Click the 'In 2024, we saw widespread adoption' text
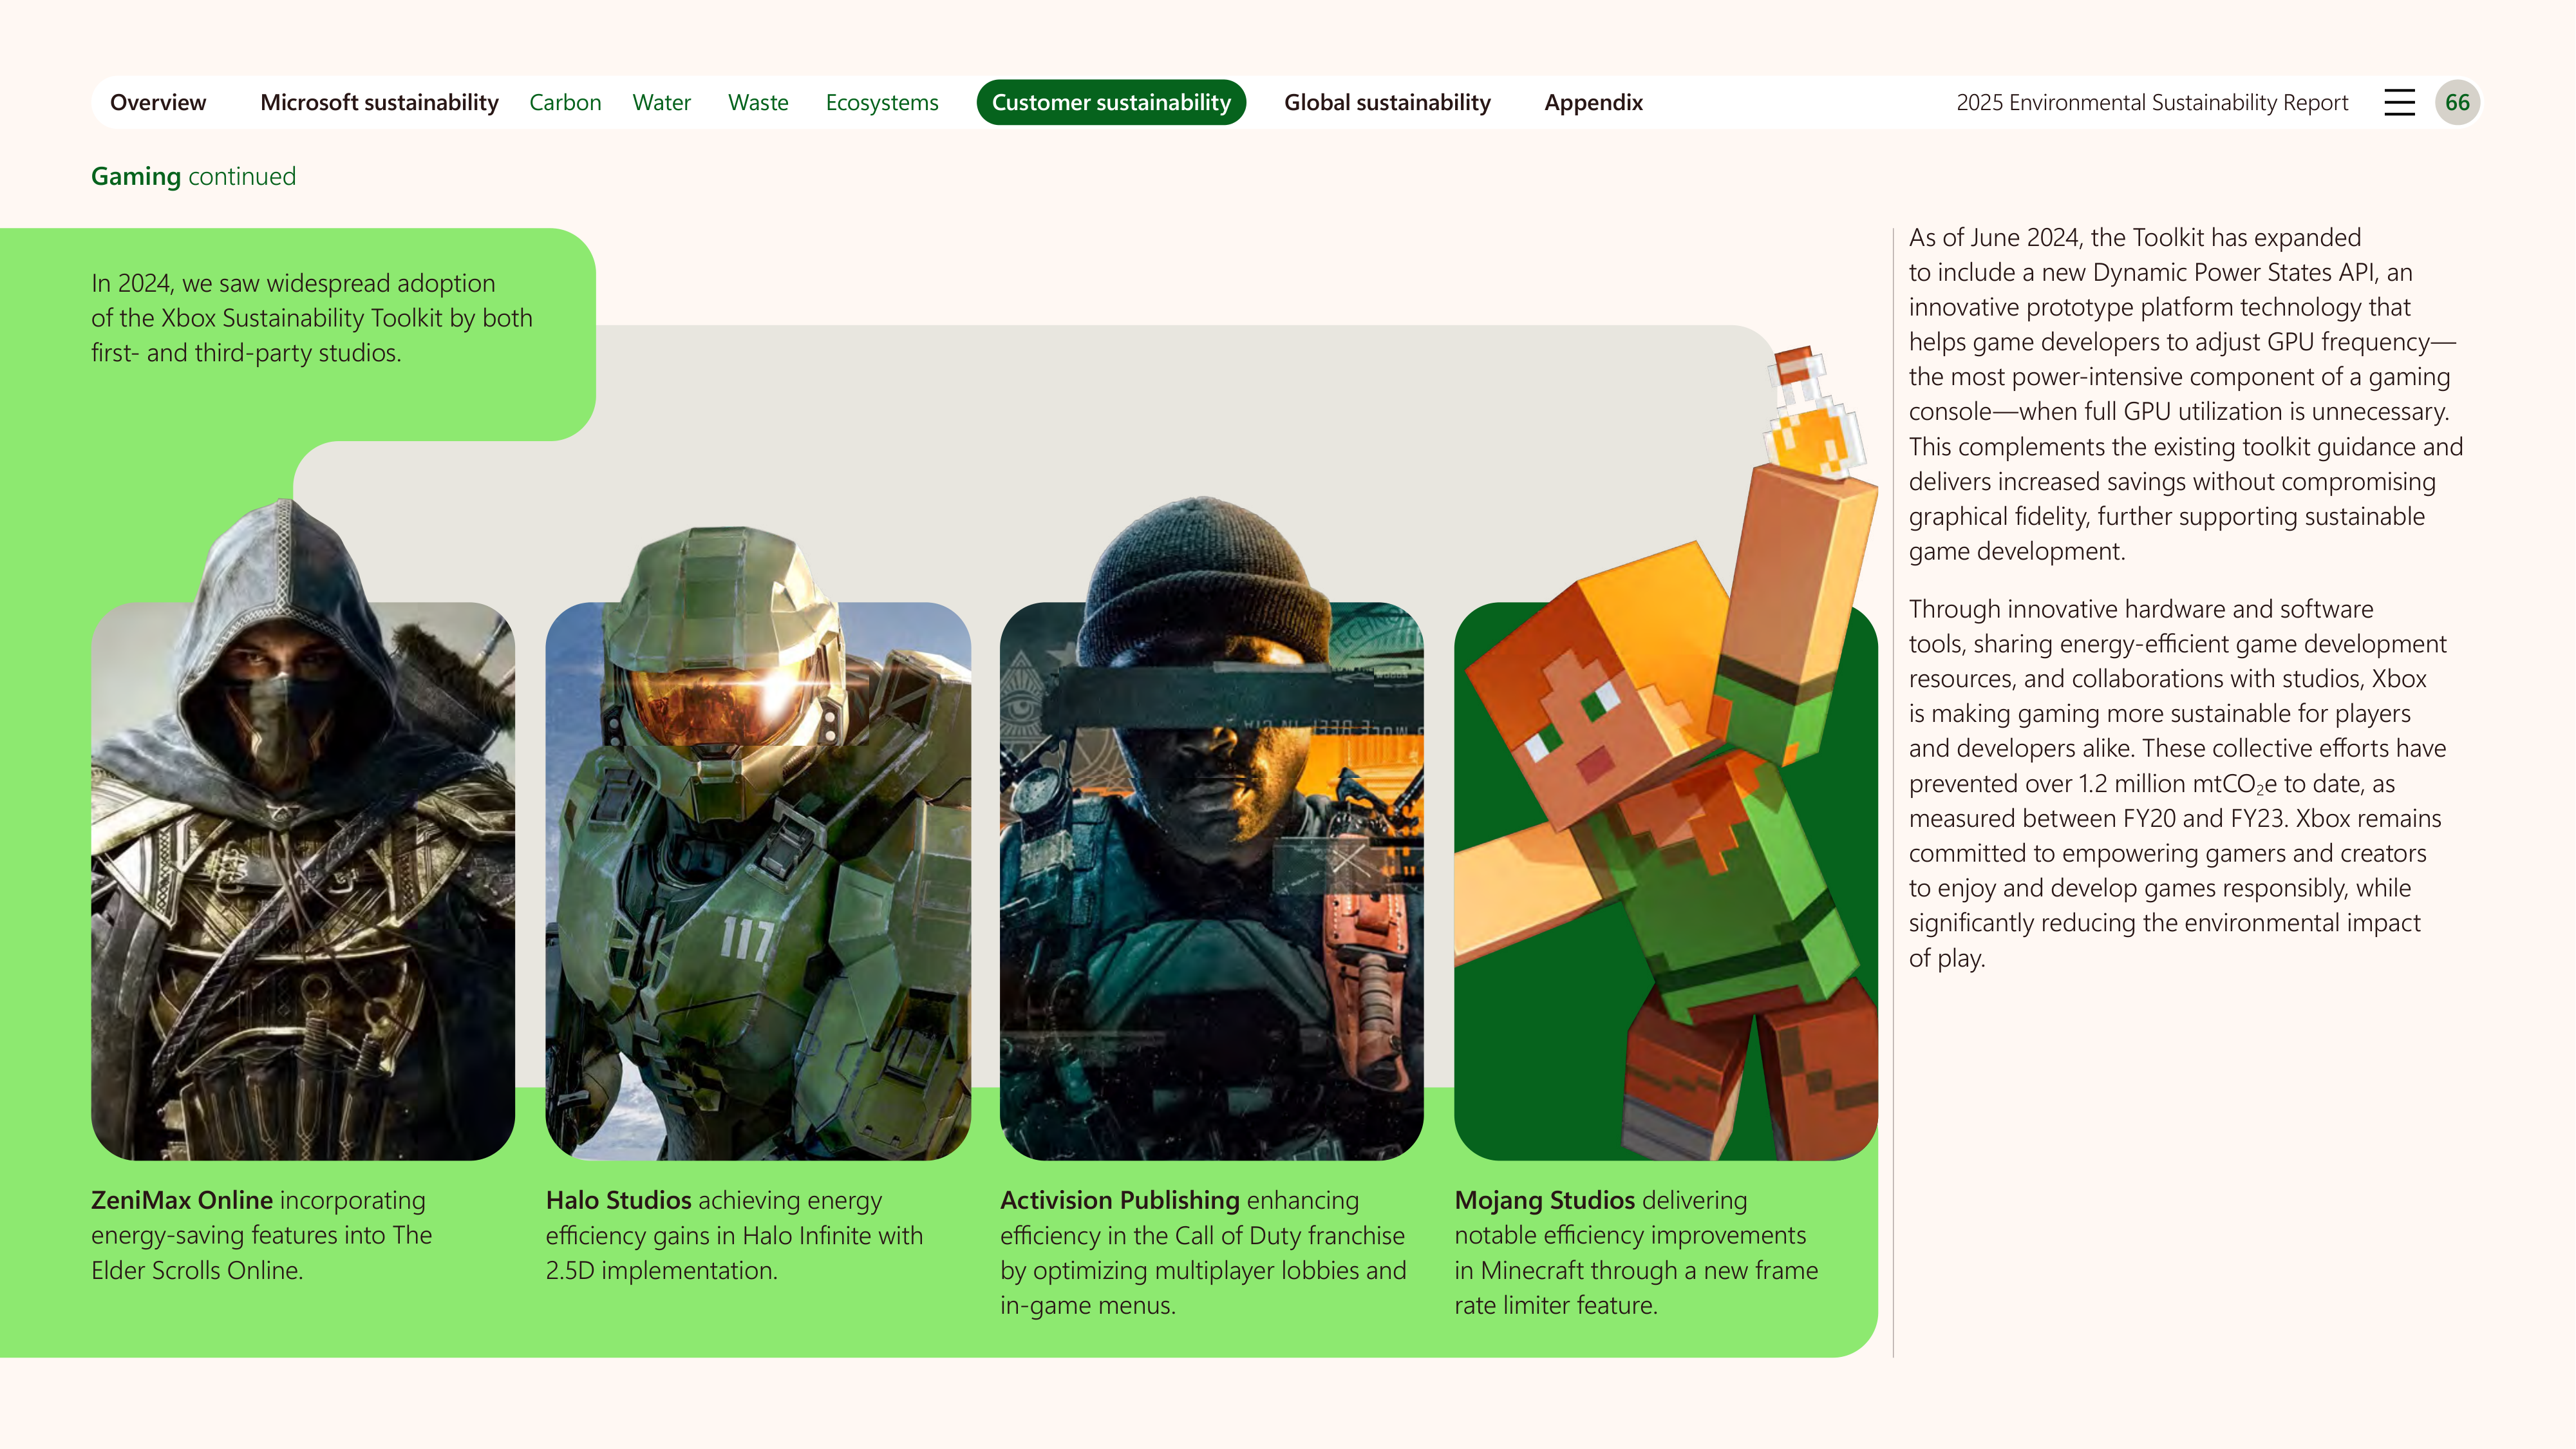Screen dimensions: 2576x1449 (312, 318)
